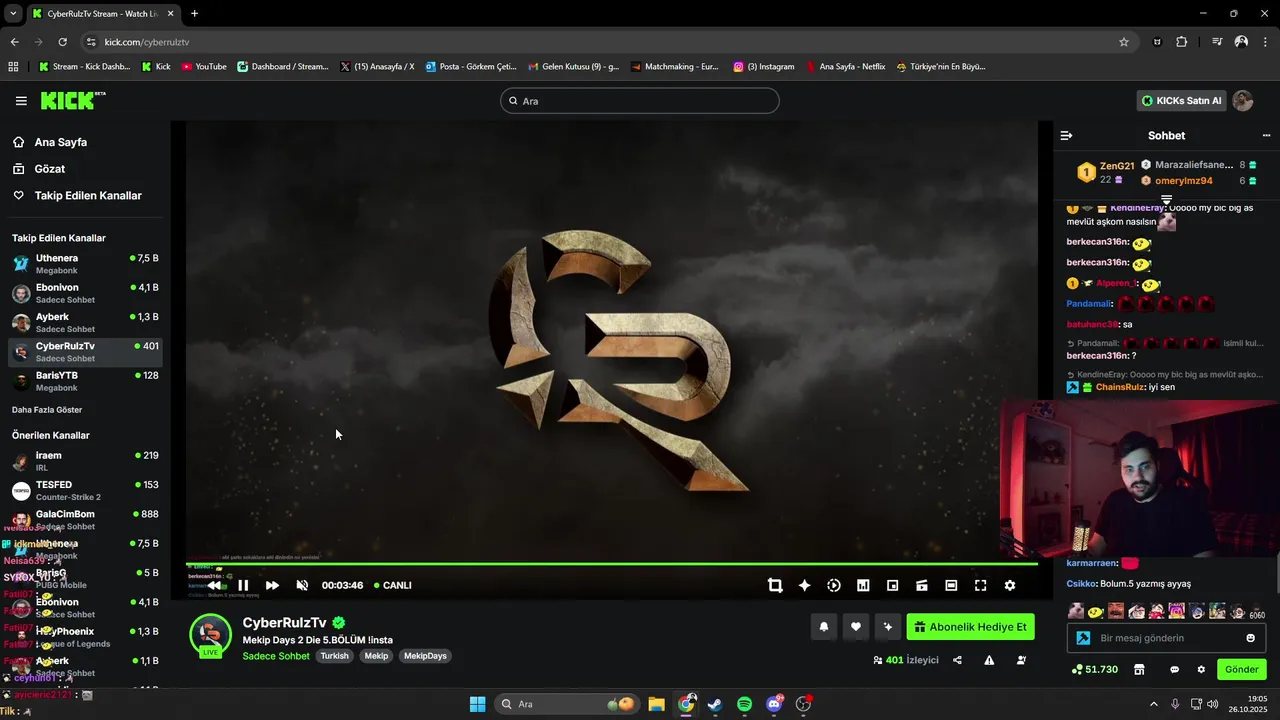
Task: Open the profile avatar menu on Kick
Action: (1243, 101)
